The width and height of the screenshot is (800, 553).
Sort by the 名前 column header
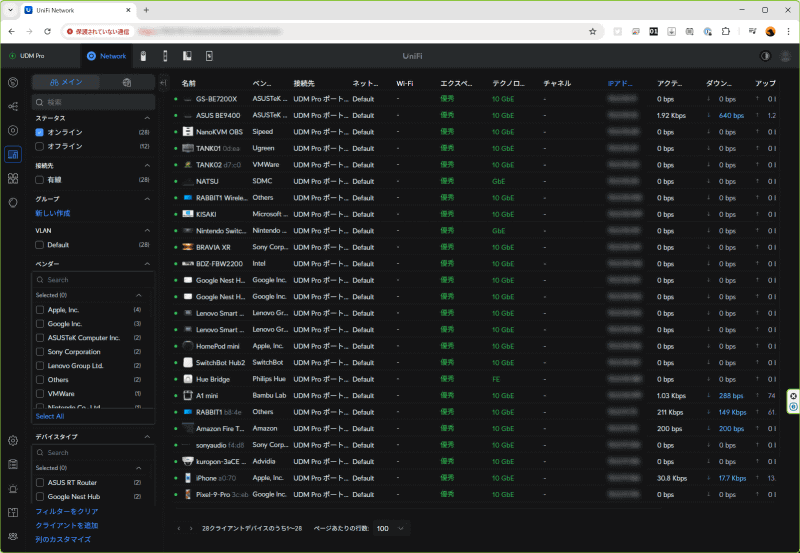(x=188, y=83)
